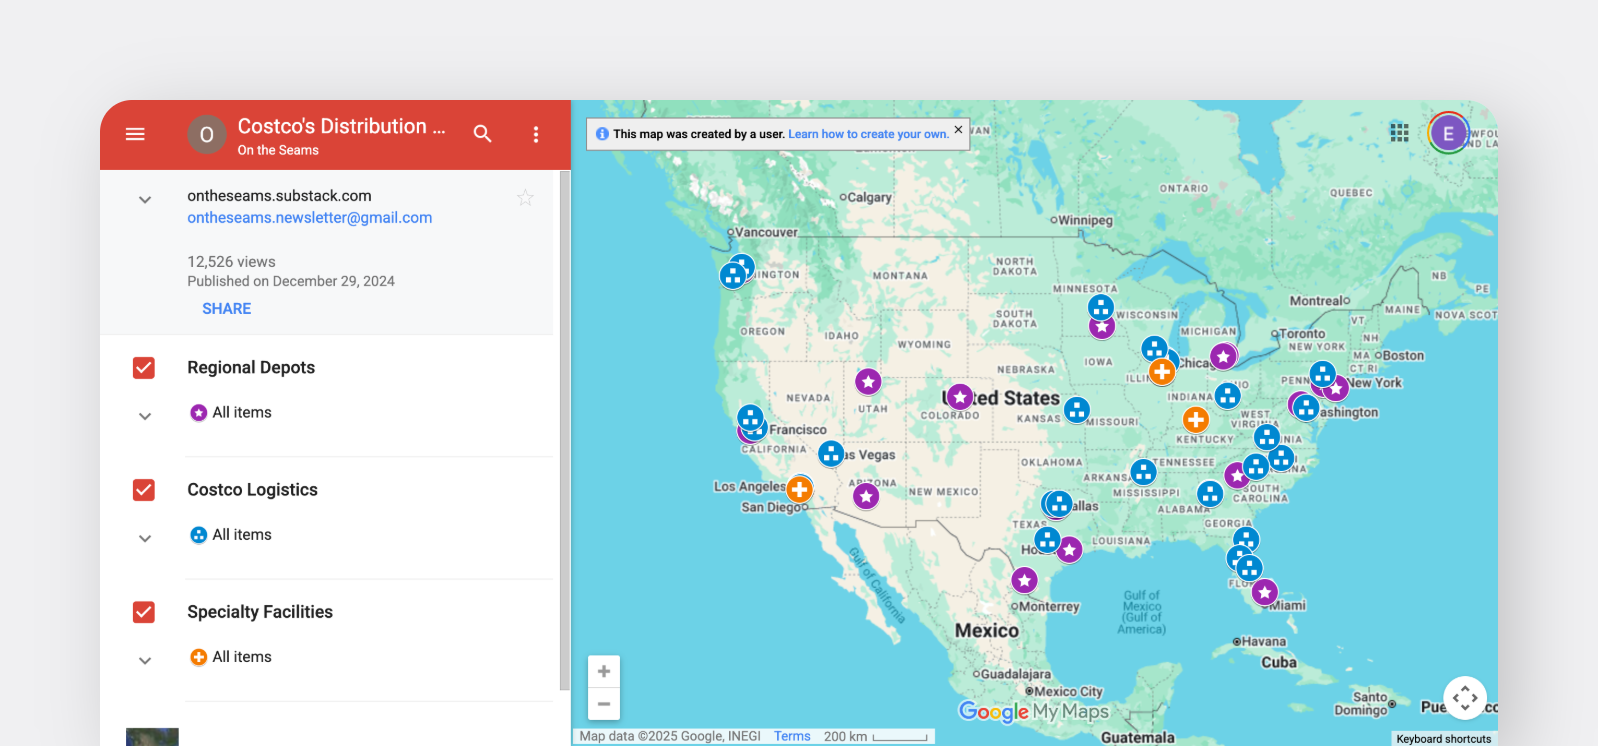This screenshot has width=1598, height=746.
Task: Select 'All items' under Specialty Facilities
Action: [x=242, y=656]
